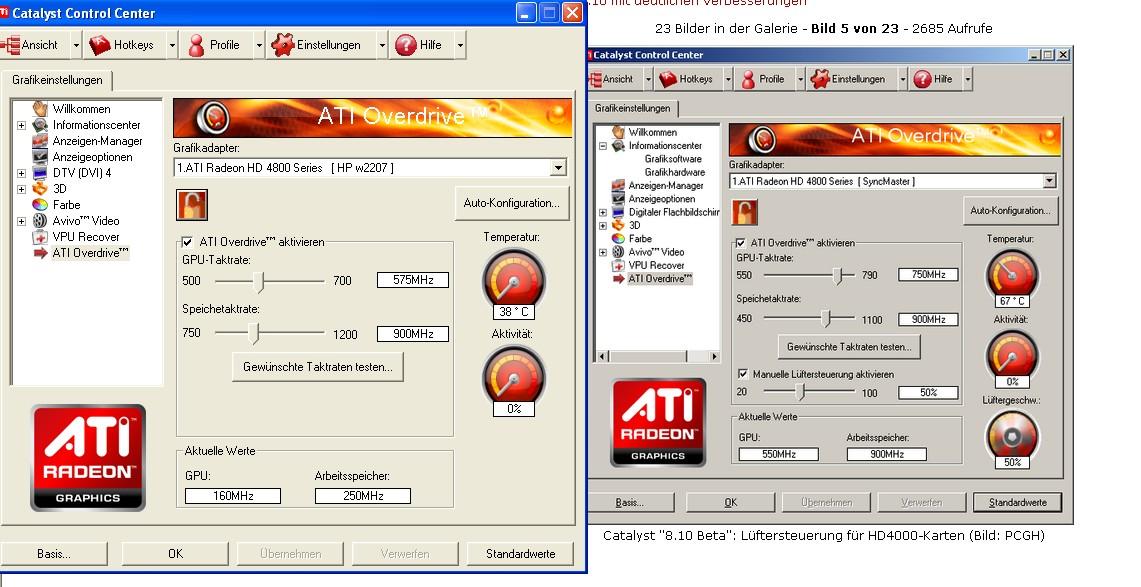Viewport: 1141px width, 587px height.
Task: Select Willkommen in right window tree
Action: click(653, 132)
